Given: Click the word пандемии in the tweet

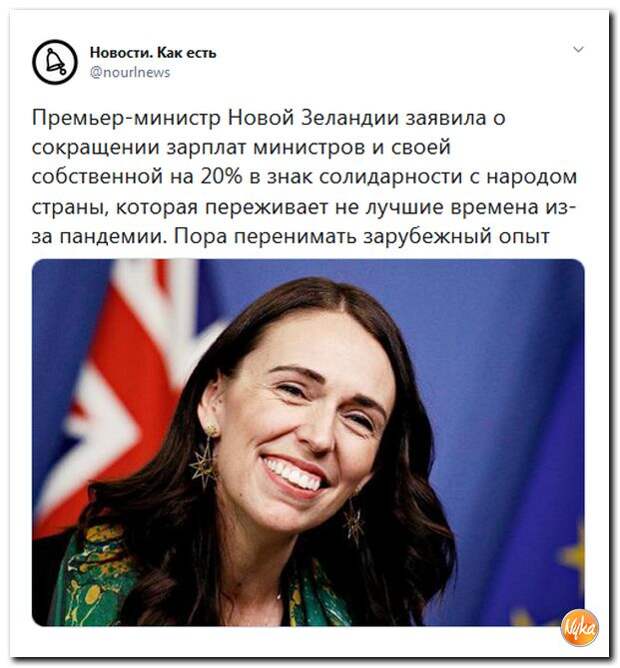Looking at the screenshot, I should pos(113,236).
